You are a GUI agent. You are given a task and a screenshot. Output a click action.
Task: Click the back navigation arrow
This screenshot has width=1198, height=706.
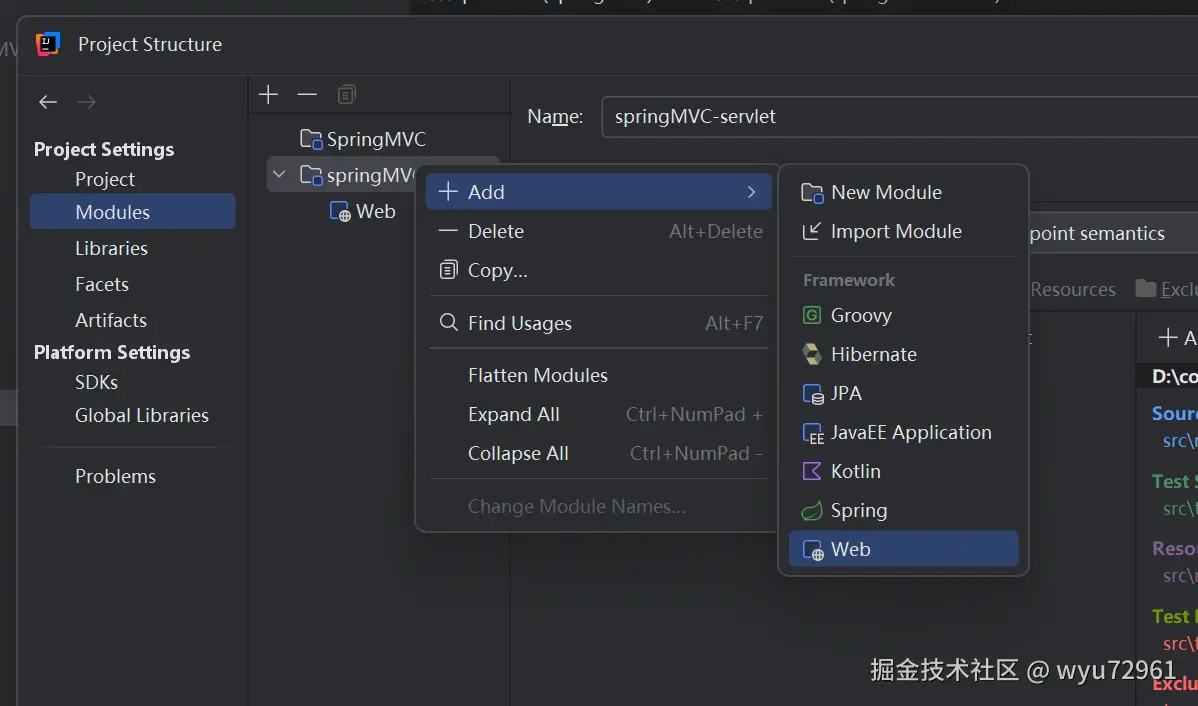point(48,102)
